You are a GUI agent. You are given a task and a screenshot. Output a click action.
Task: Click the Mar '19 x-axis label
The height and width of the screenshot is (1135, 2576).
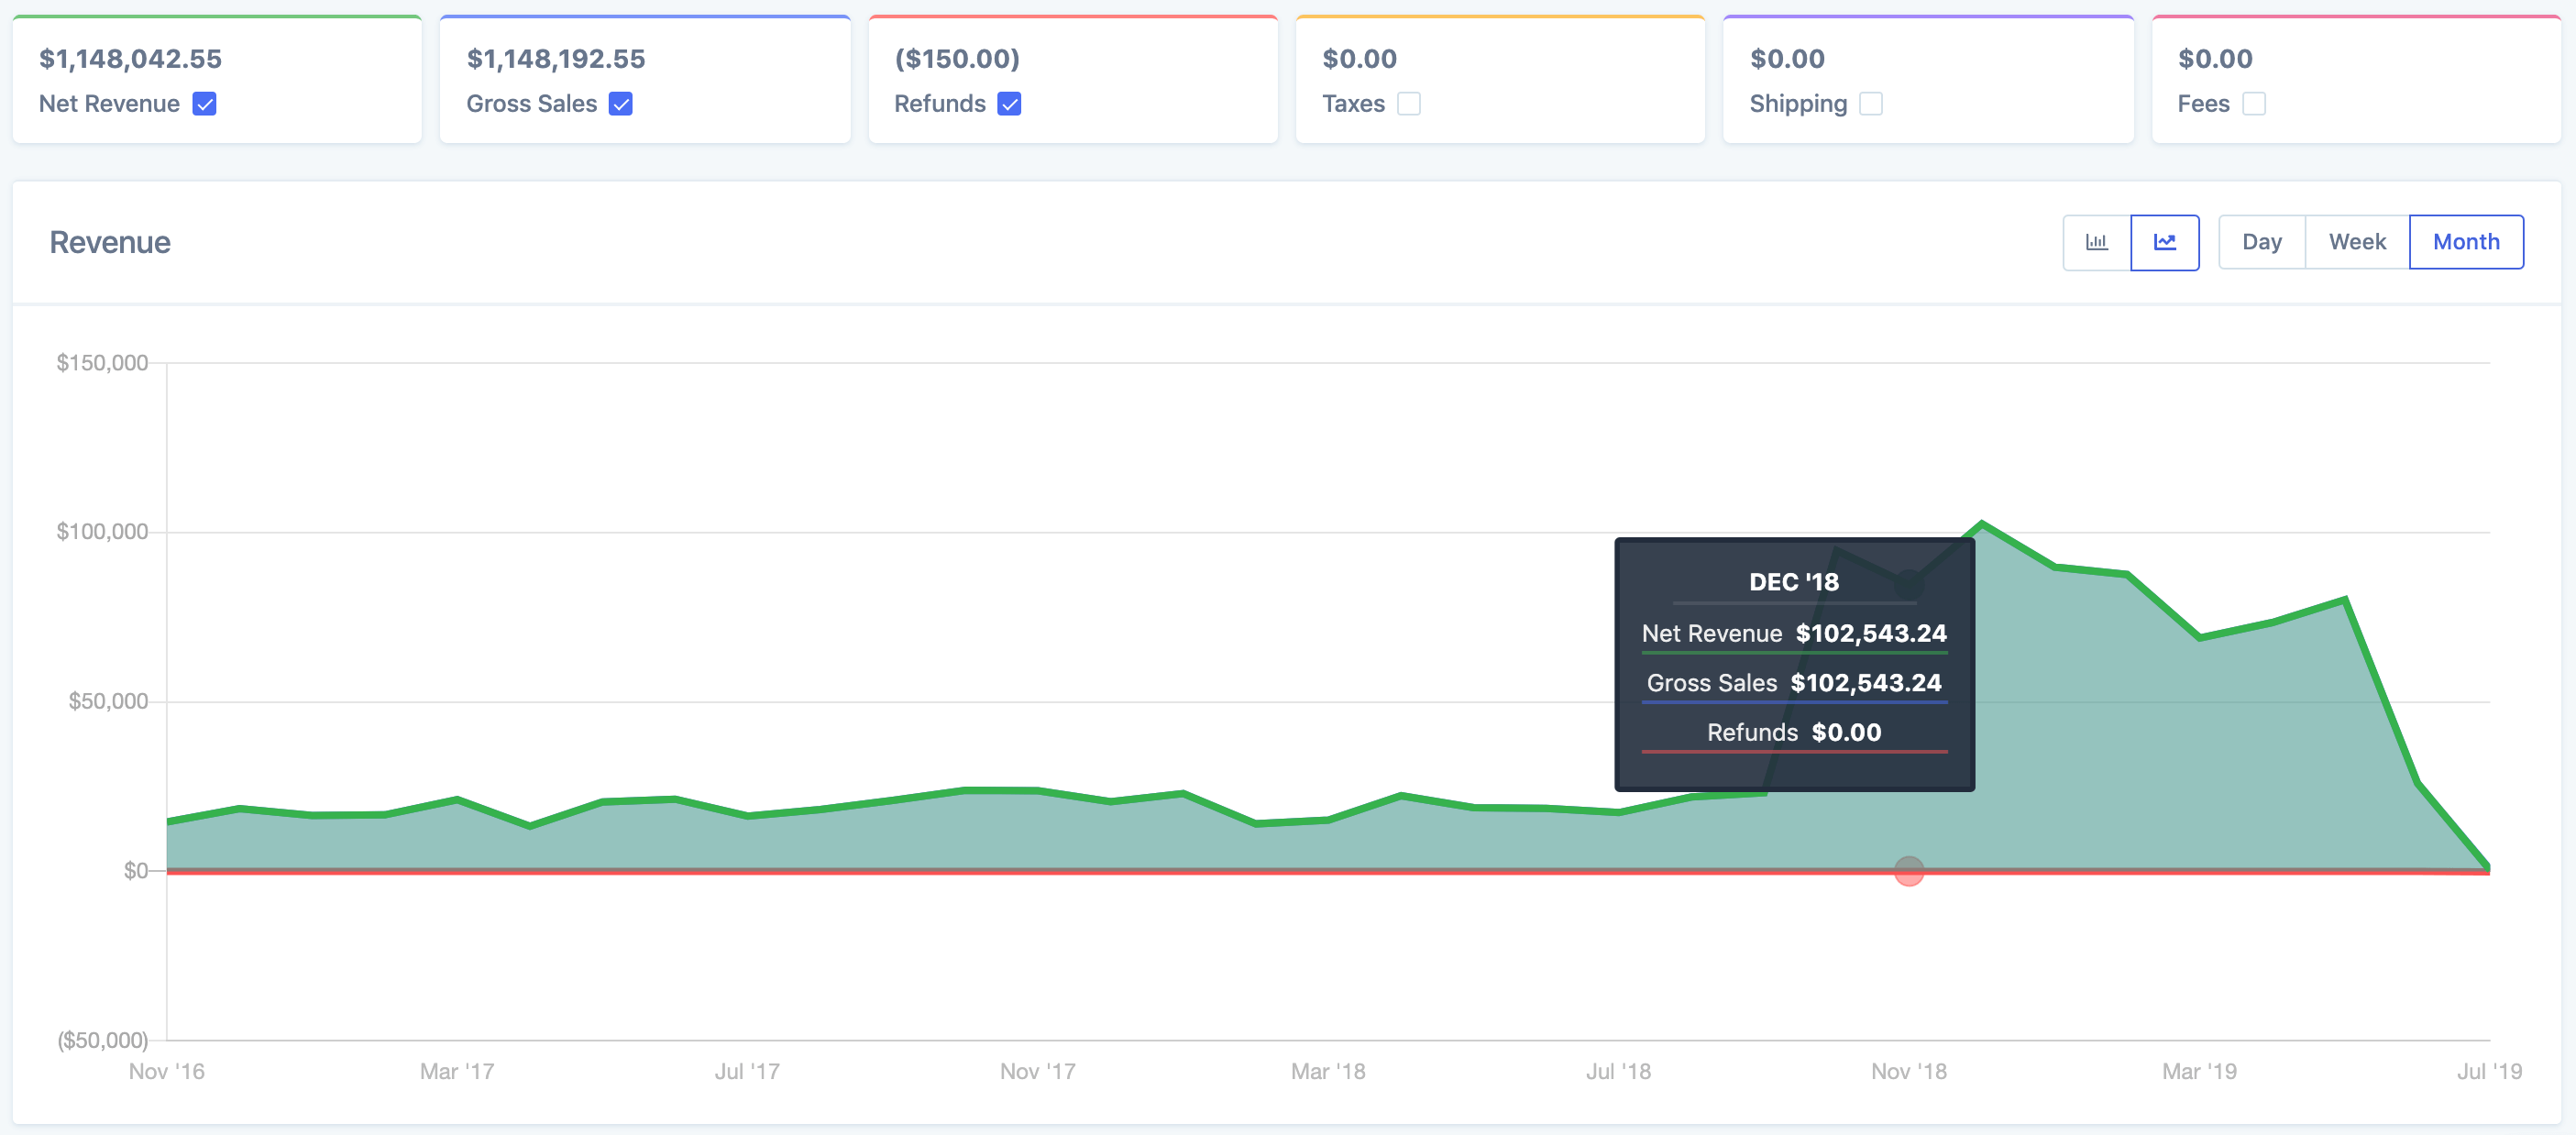2198,1071
